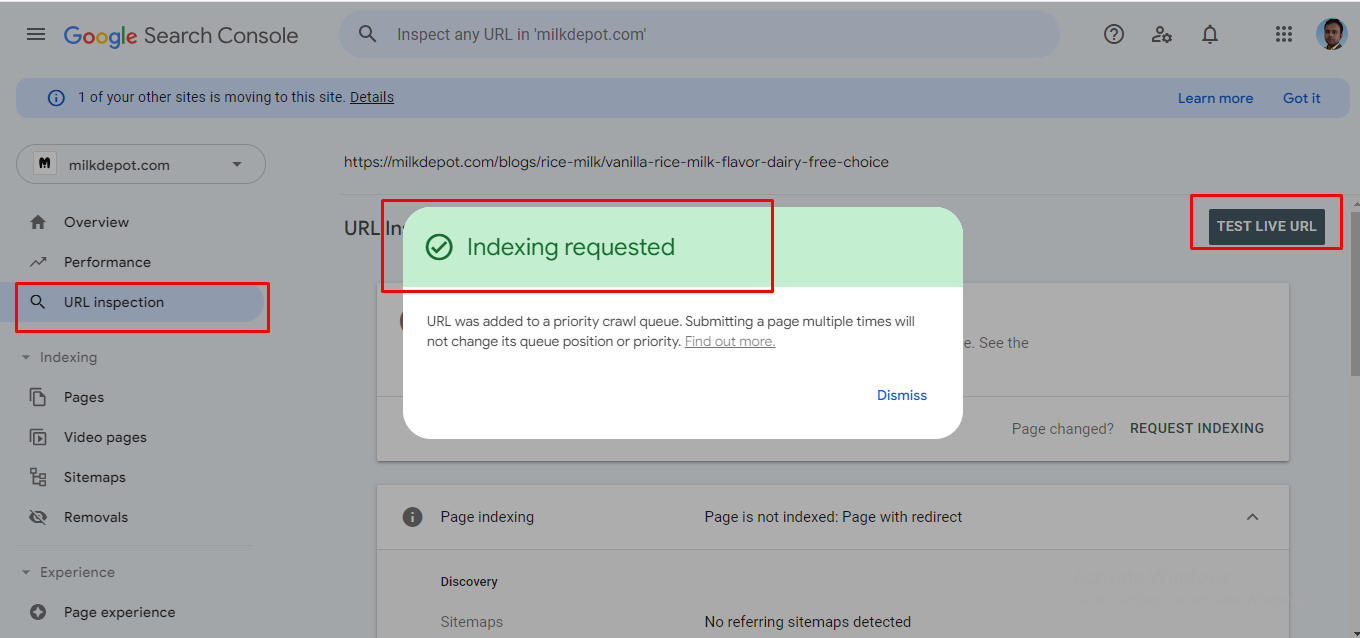Collapse the Indexing sidebar section
The image size is (1360, 638).
(x=27, y=357)
